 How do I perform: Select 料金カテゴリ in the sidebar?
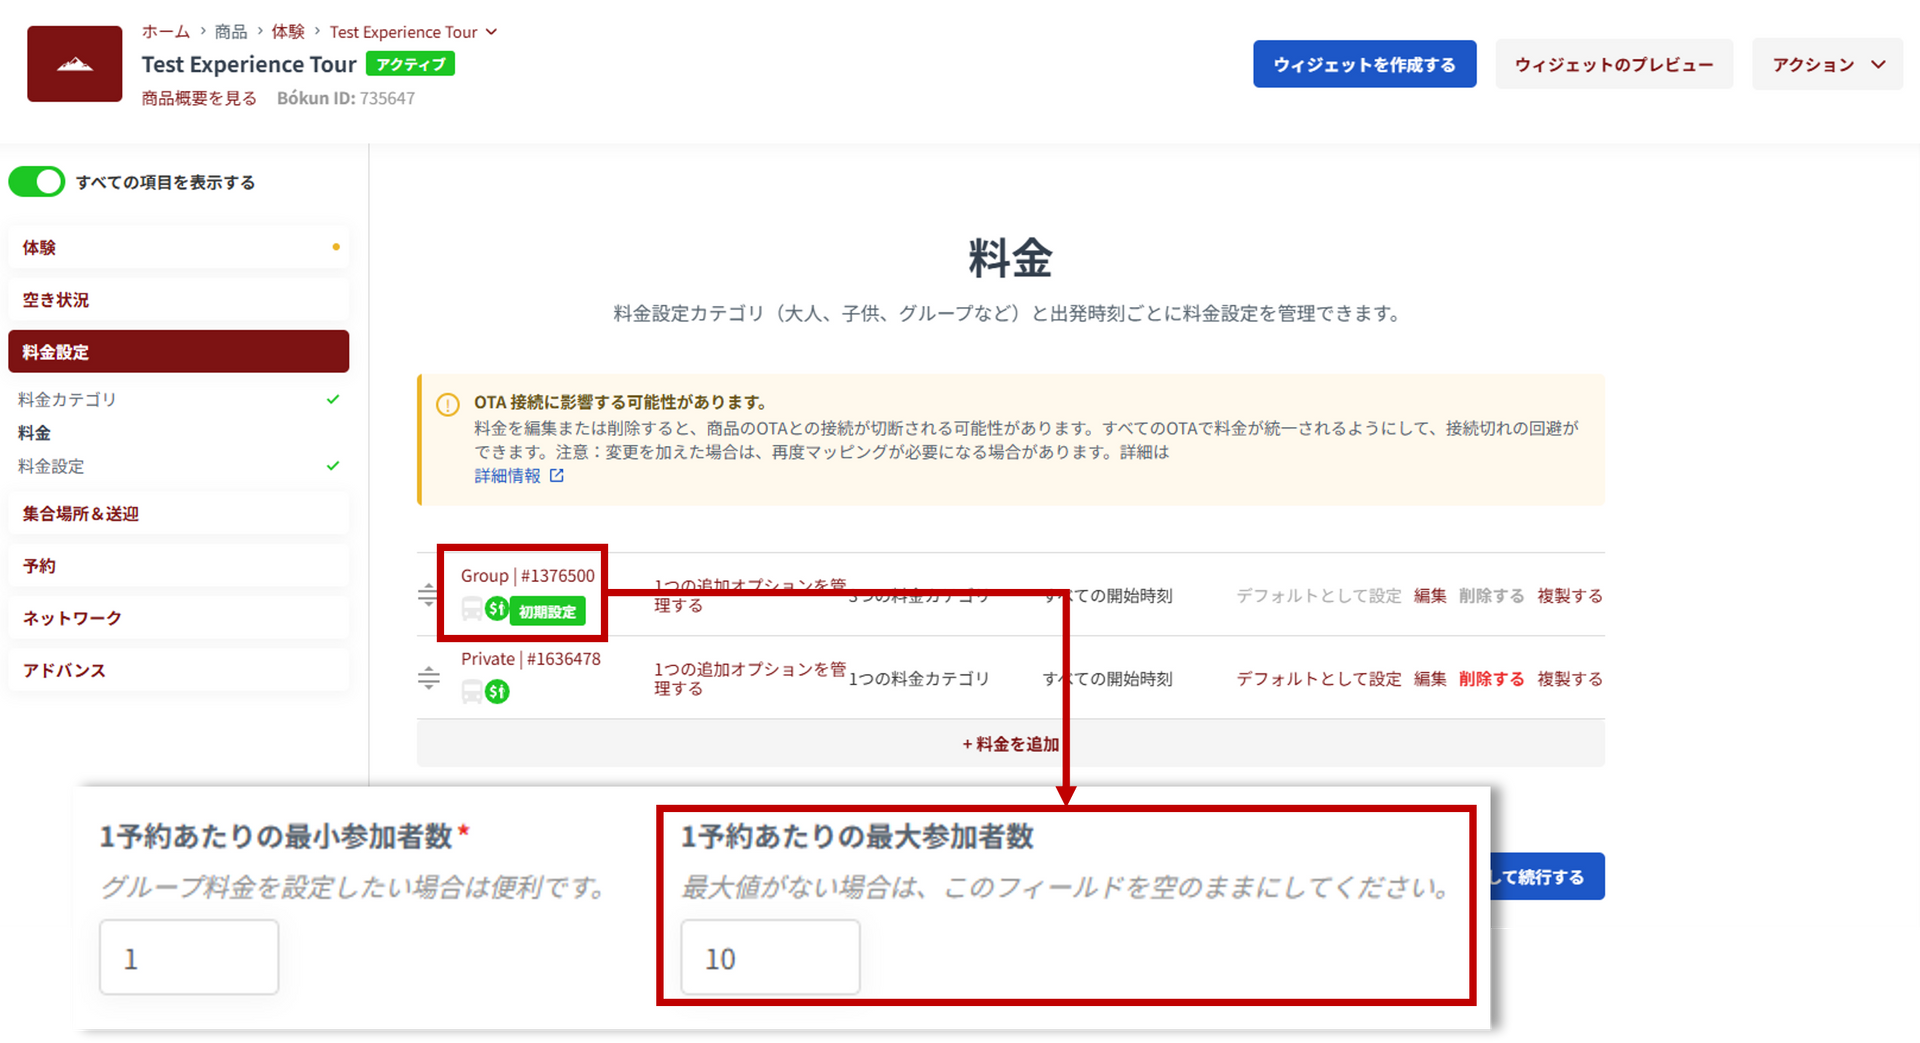pos(68,400)
